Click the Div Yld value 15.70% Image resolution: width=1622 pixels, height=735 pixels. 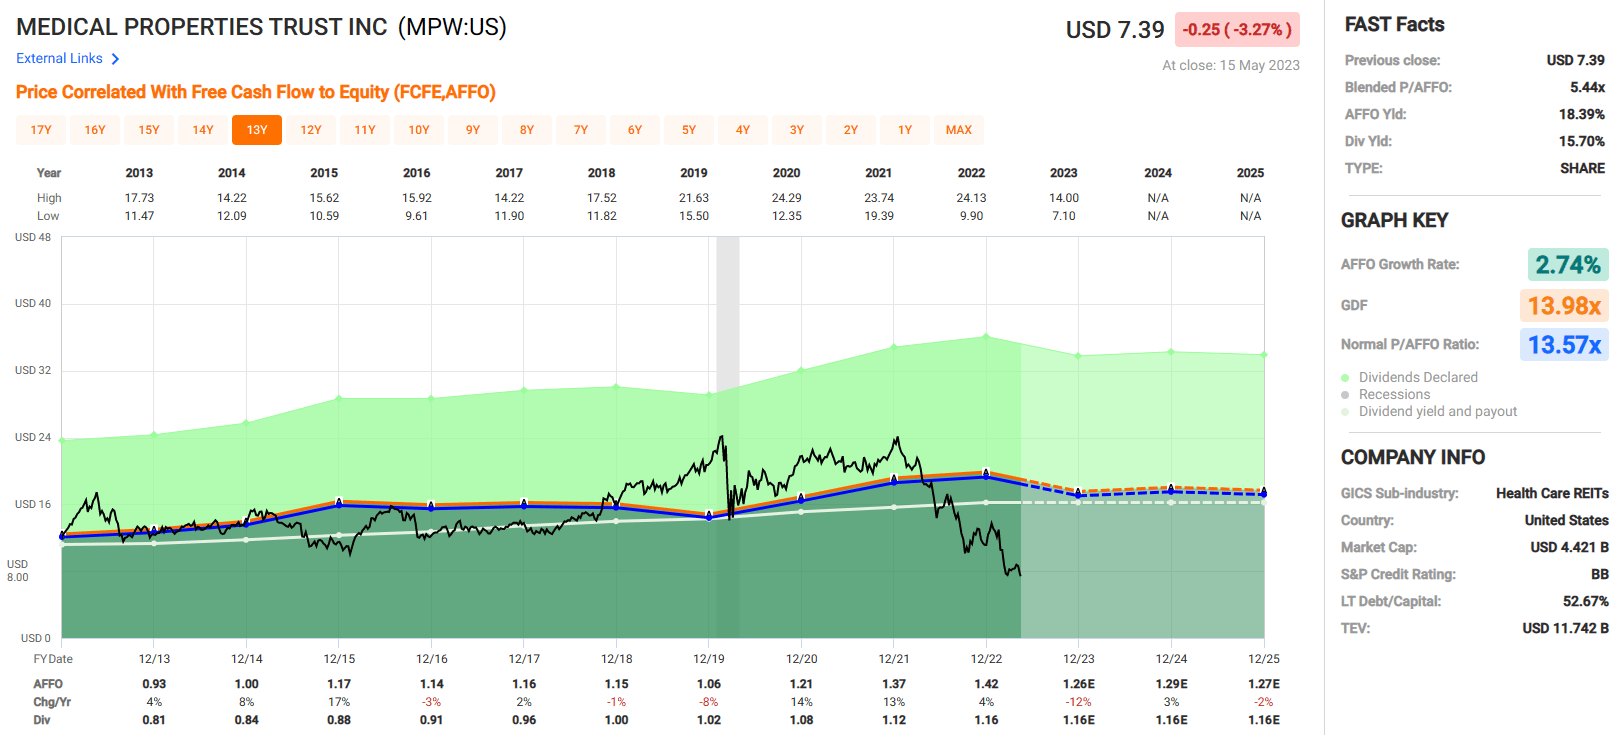pyautogui.click(x=1582, y=141)
